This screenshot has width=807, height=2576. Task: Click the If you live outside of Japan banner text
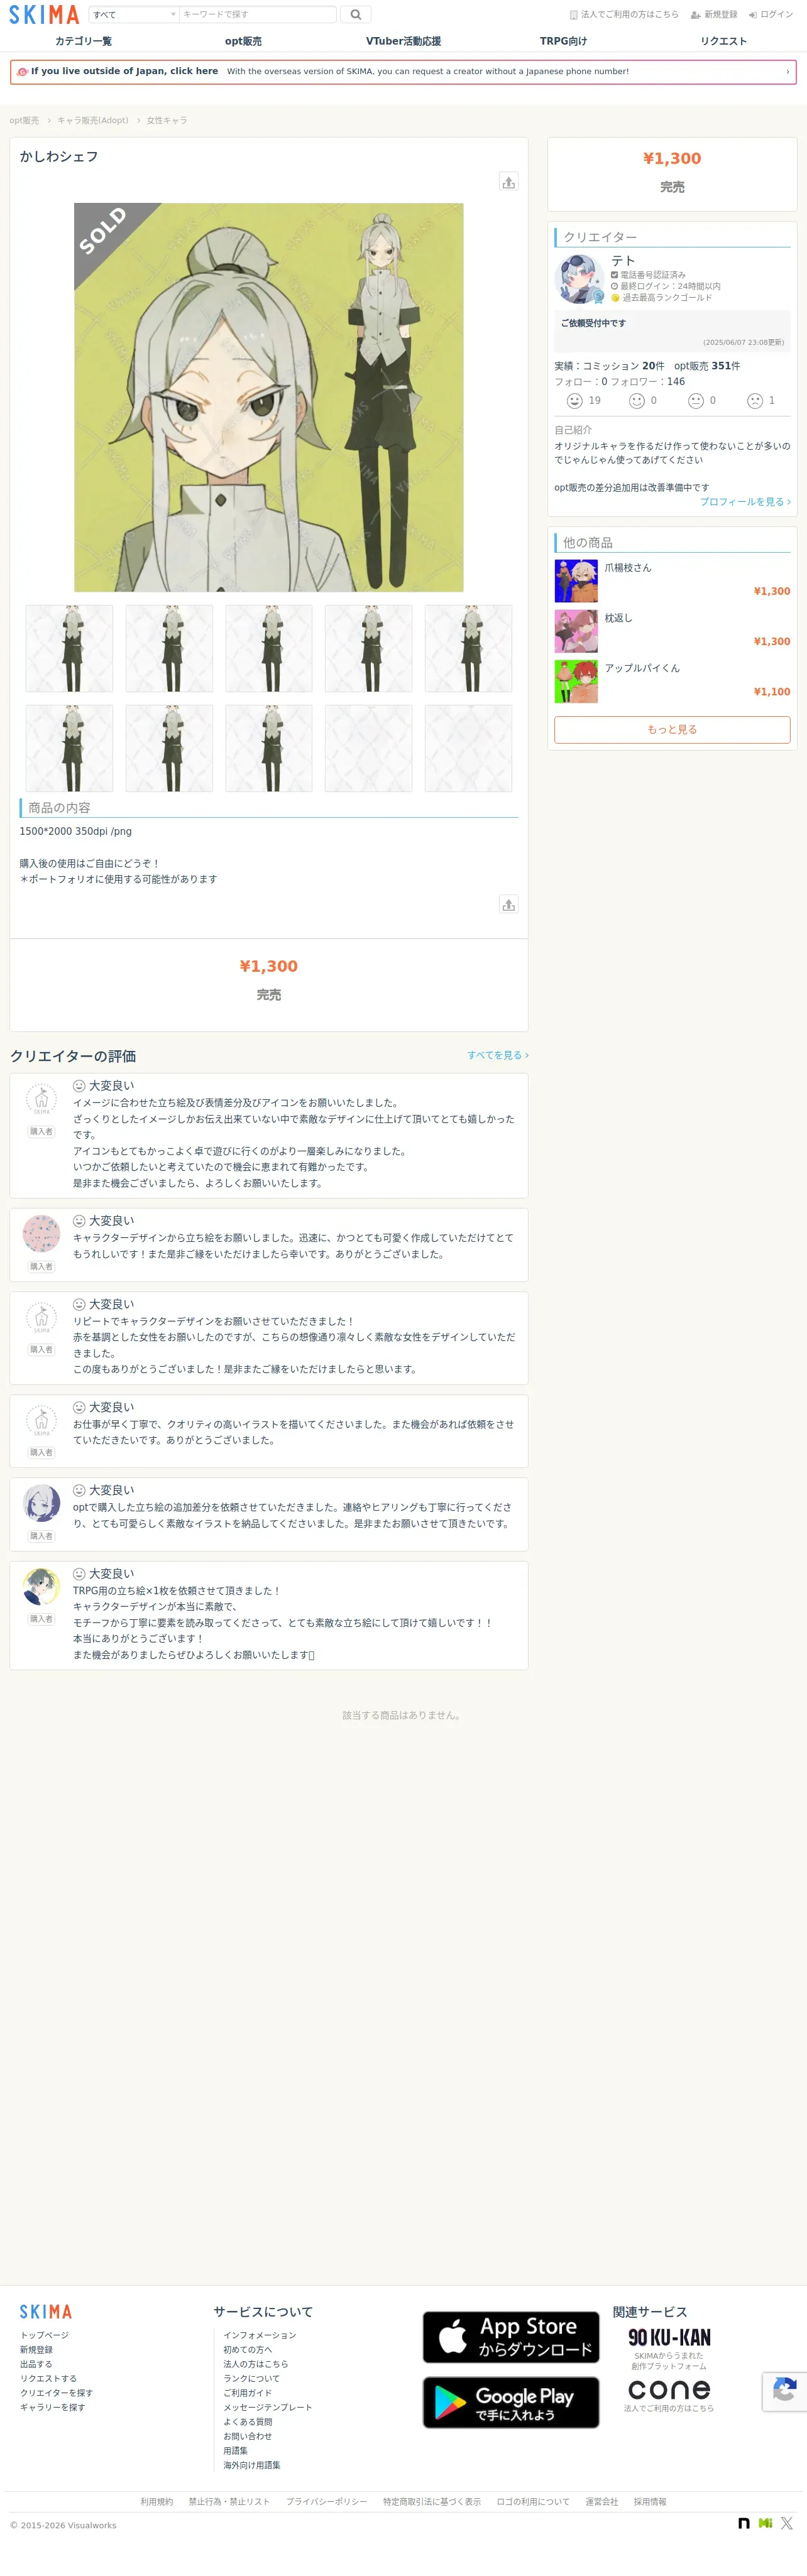[124, 71]
